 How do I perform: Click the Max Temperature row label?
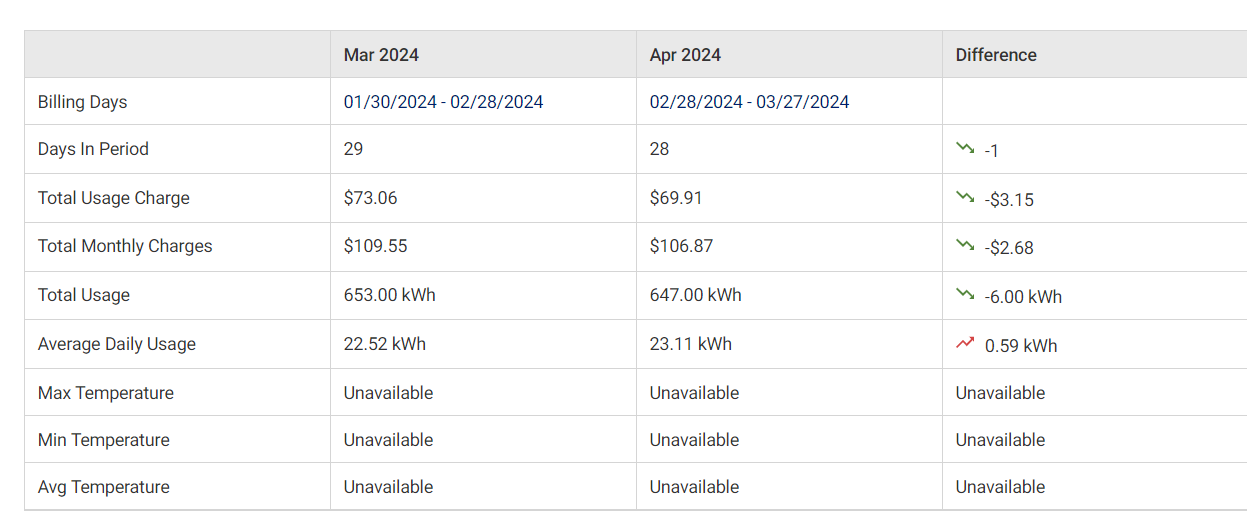(106, 393)
